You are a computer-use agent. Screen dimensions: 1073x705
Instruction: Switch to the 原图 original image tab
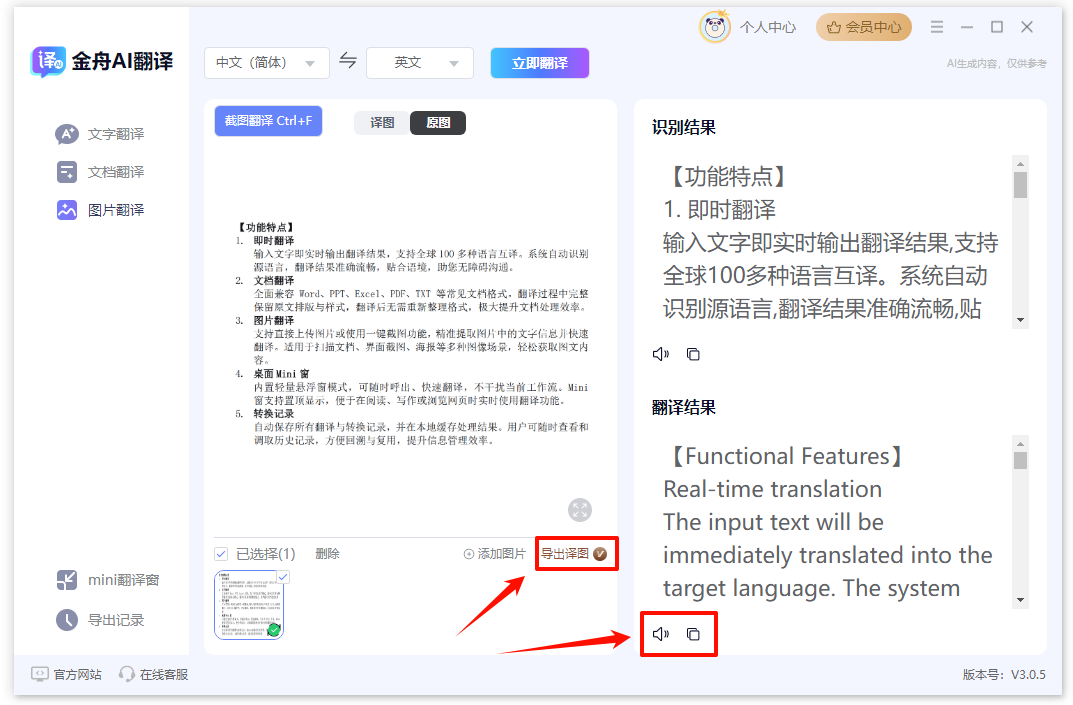(x=437, y=121)
